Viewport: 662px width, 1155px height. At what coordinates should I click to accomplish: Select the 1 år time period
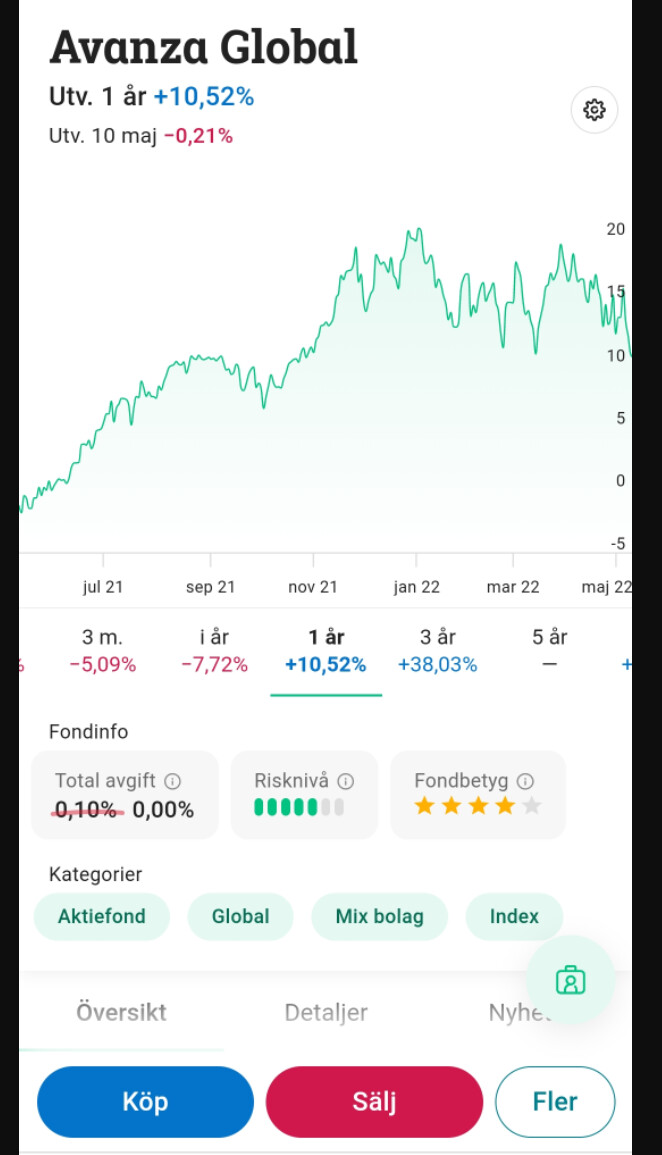pyautogui.click(x=326, y=651)
